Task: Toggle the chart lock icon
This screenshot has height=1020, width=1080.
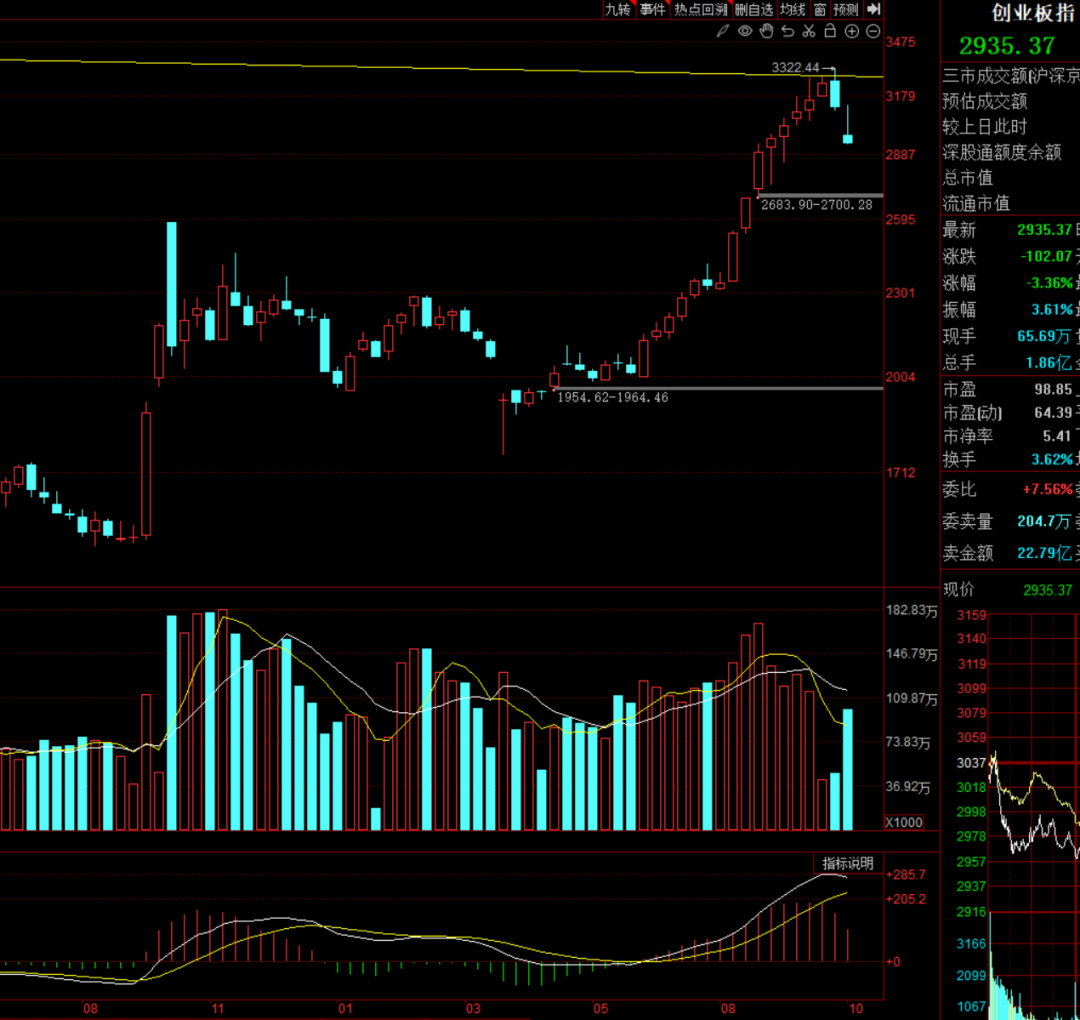Action: 830,31
